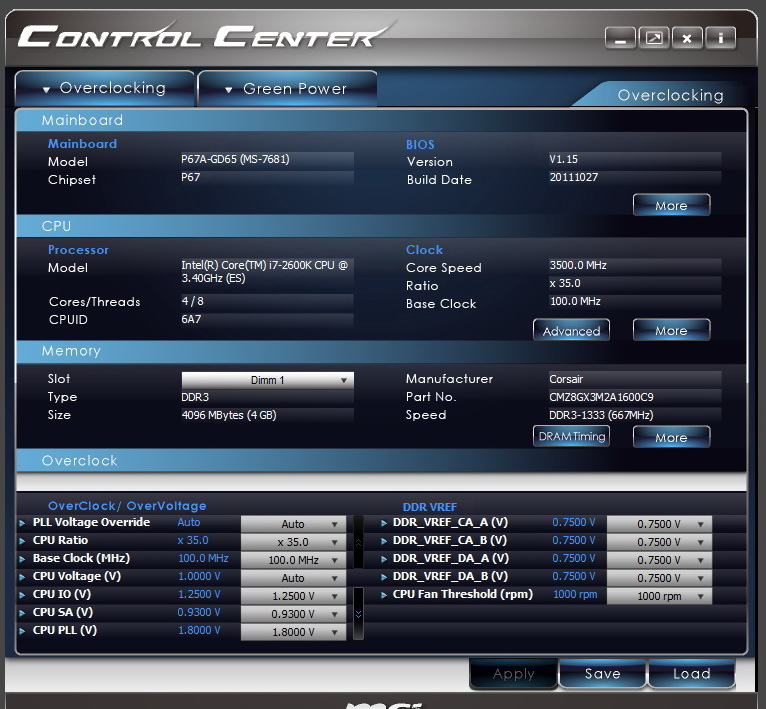Screen dimensions: 766x709
Task: Open DRAM Timing settings
Action: click(x=571, y=436)
